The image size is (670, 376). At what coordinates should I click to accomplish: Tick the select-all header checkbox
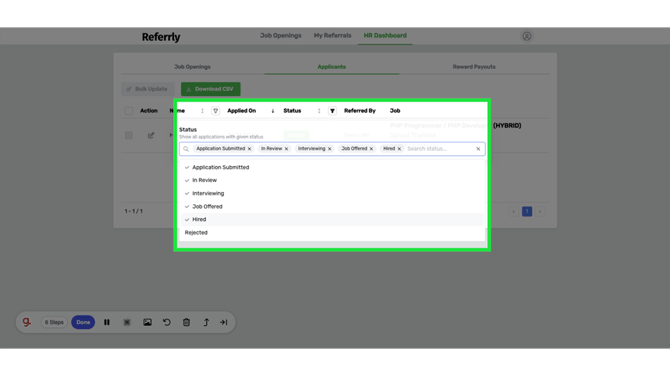[x=129, y=111]
